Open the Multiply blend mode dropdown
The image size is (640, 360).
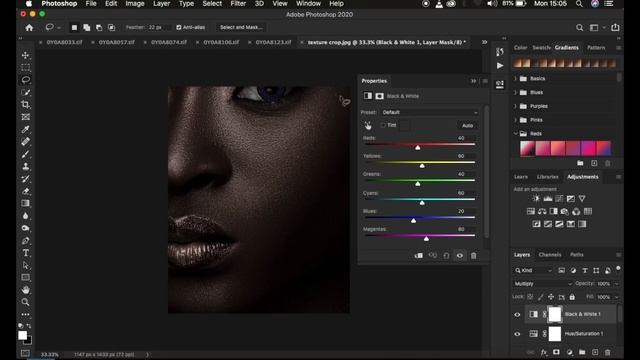[542, 284]
